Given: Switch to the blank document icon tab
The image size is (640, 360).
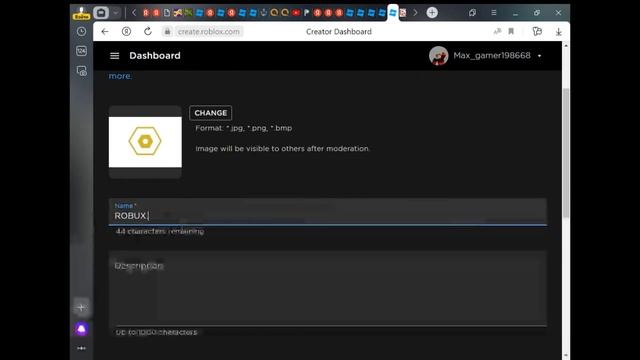Looking at the screenshot, I should (167, 13).
